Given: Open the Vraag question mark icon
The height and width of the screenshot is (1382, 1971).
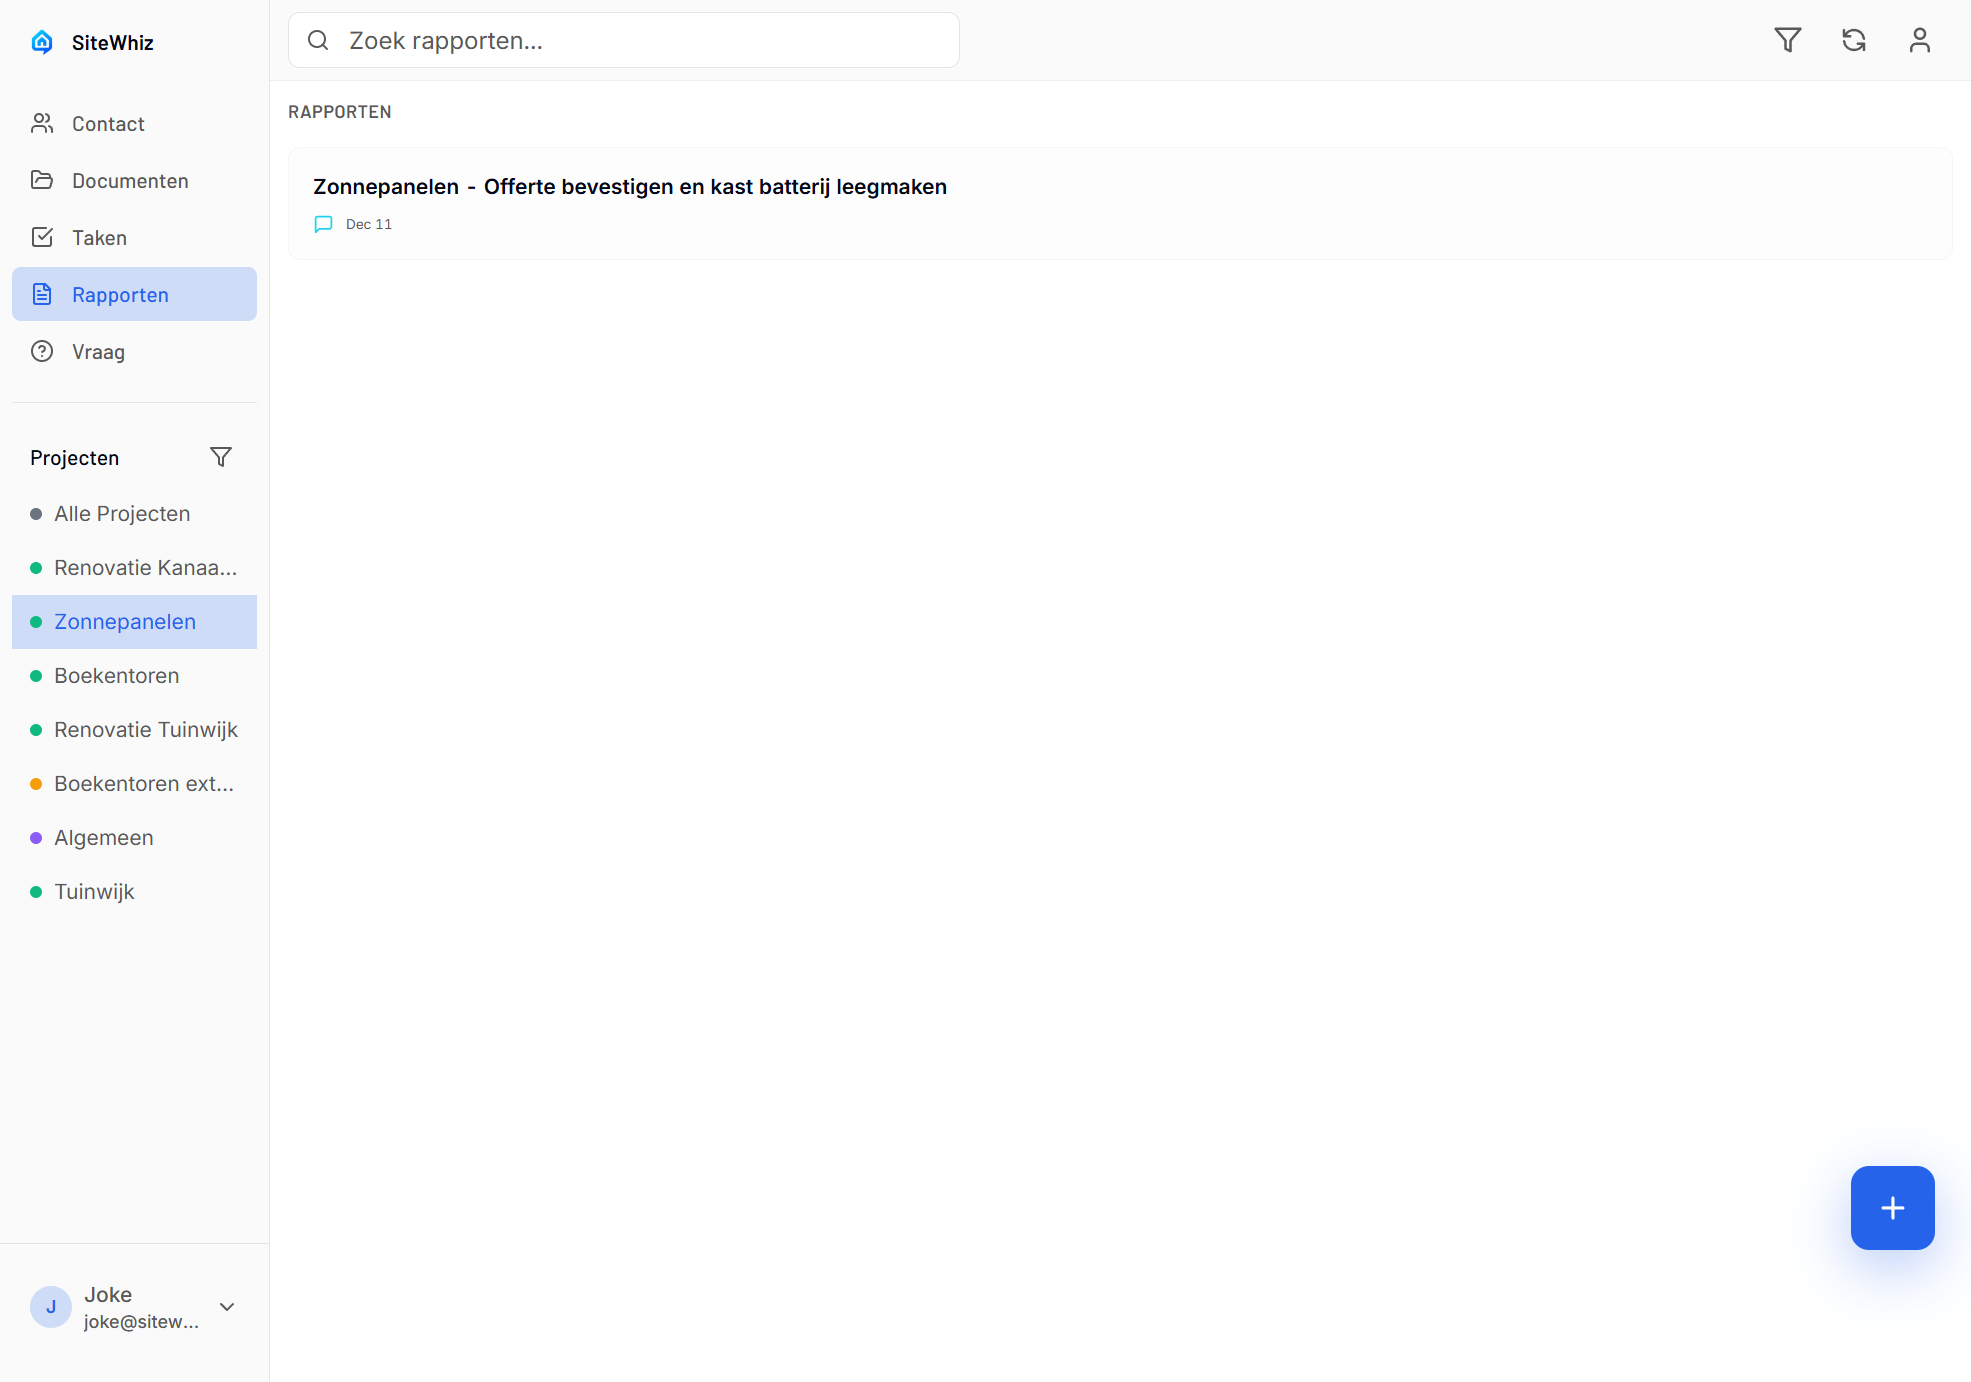Looking at the screenshot, I should [43, 351].
